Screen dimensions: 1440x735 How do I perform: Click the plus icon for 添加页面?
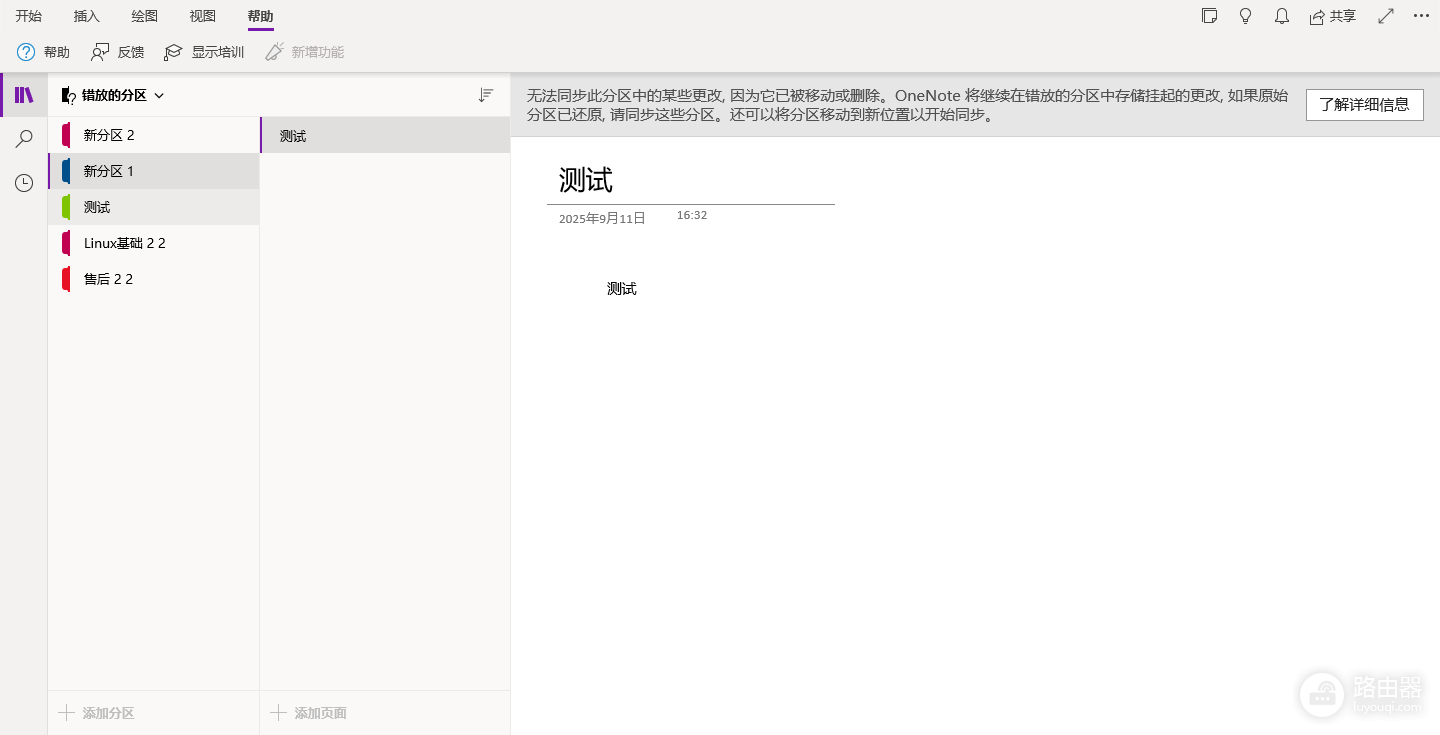click(278, 713)
